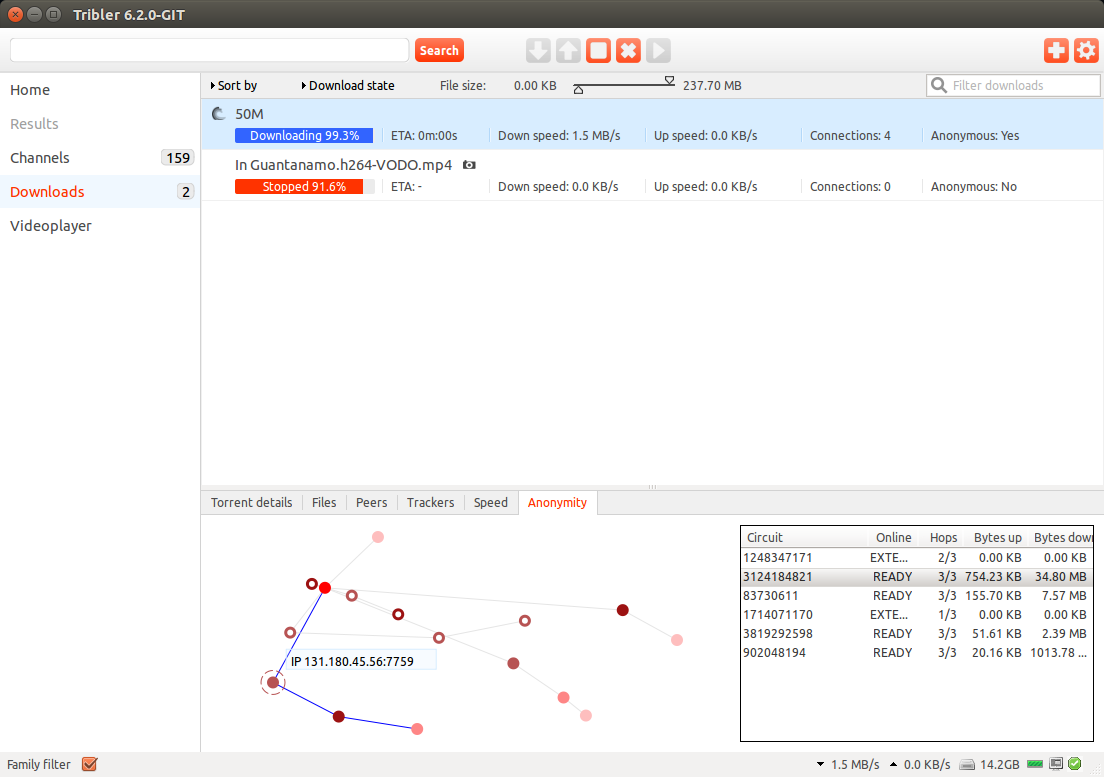Click the main search input field

click(x=209, y=51)
